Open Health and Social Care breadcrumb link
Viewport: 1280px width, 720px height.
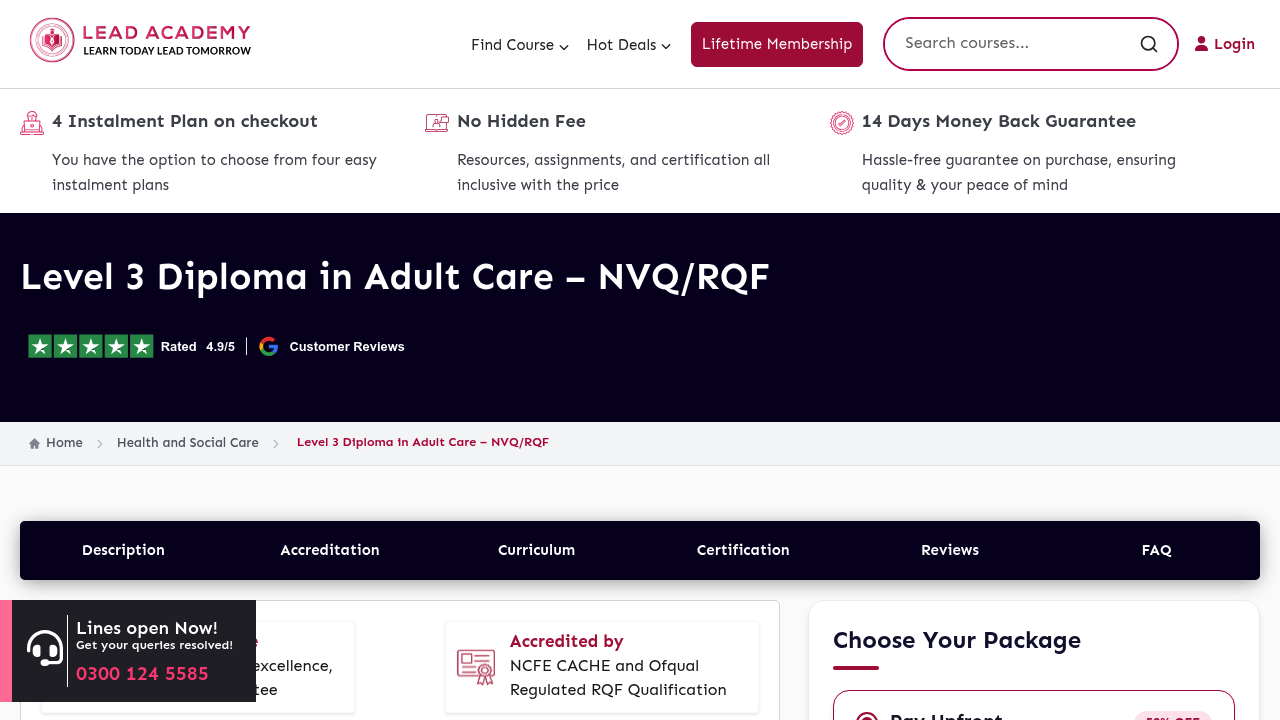click(x=188, y=443)
